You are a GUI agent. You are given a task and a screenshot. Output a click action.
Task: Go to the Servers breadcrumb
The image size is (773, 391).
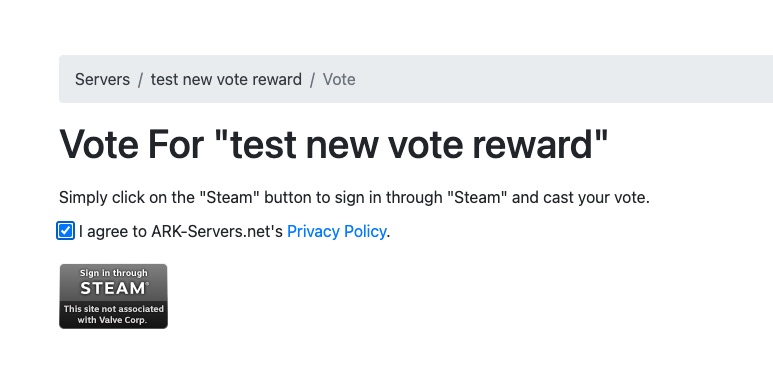(103, 79)
